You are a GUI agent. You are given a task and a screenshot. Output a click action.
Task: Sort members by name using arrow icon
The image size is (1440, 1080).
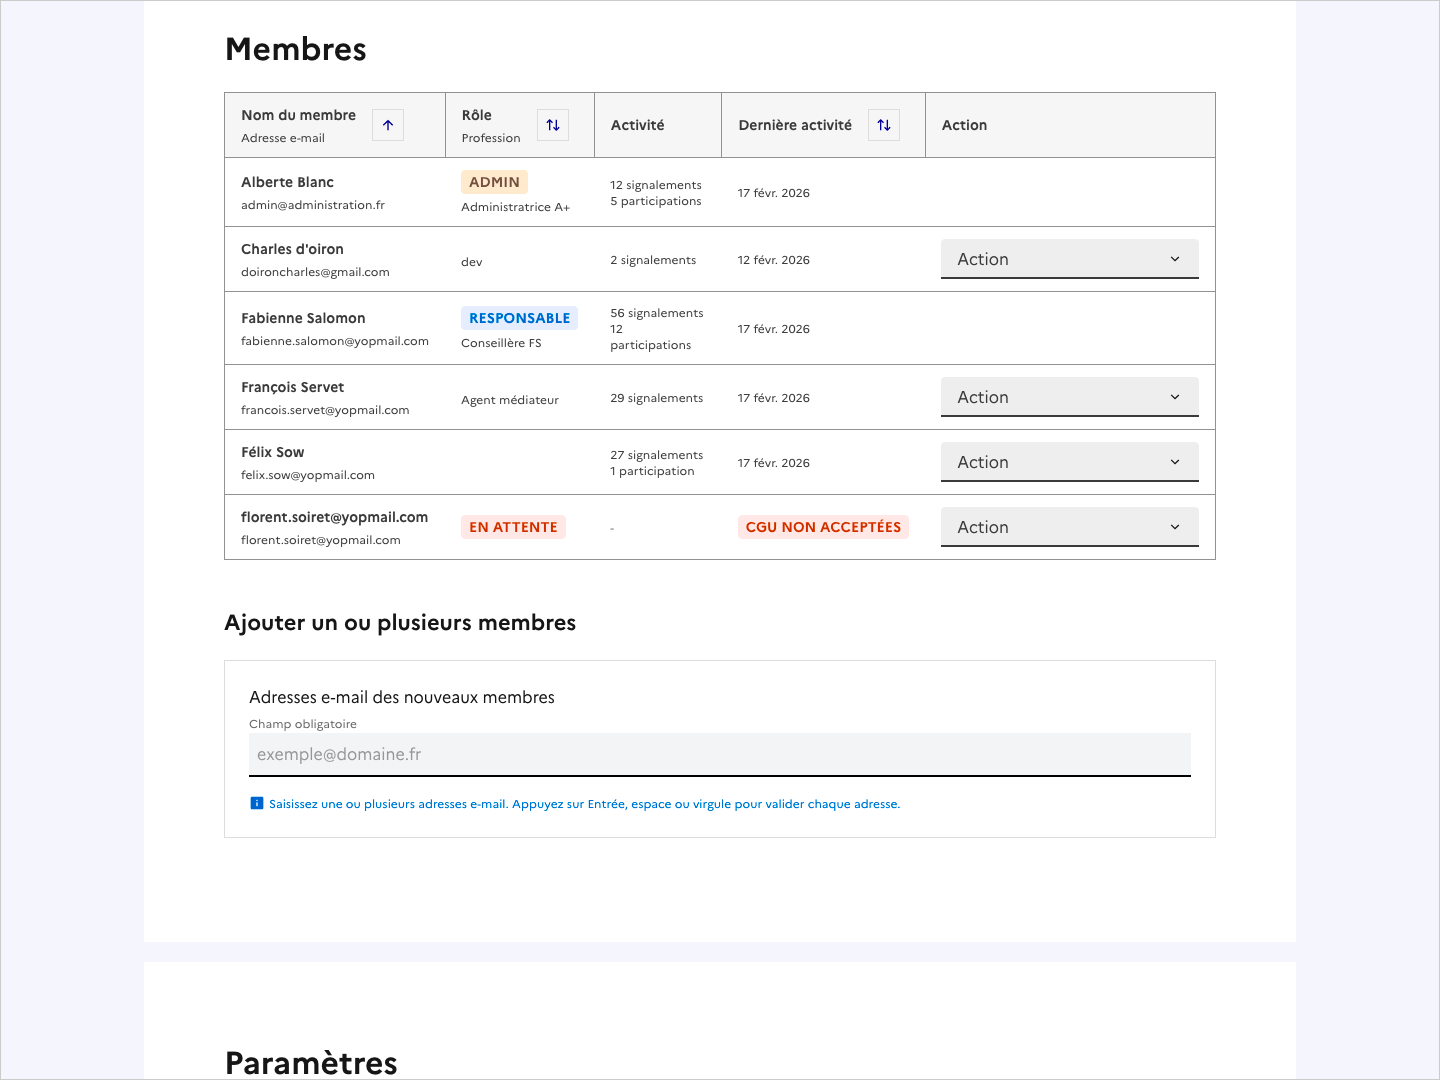[x=388, y=125]
